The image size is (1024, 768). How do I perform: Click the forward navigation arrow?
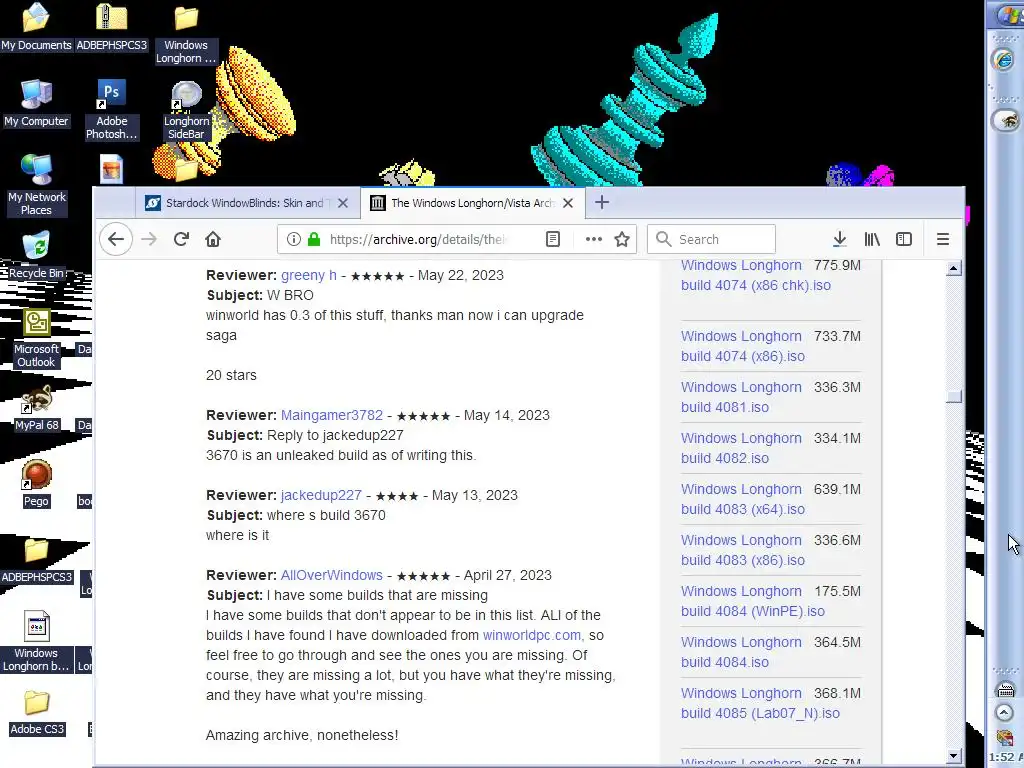(149, 239)
